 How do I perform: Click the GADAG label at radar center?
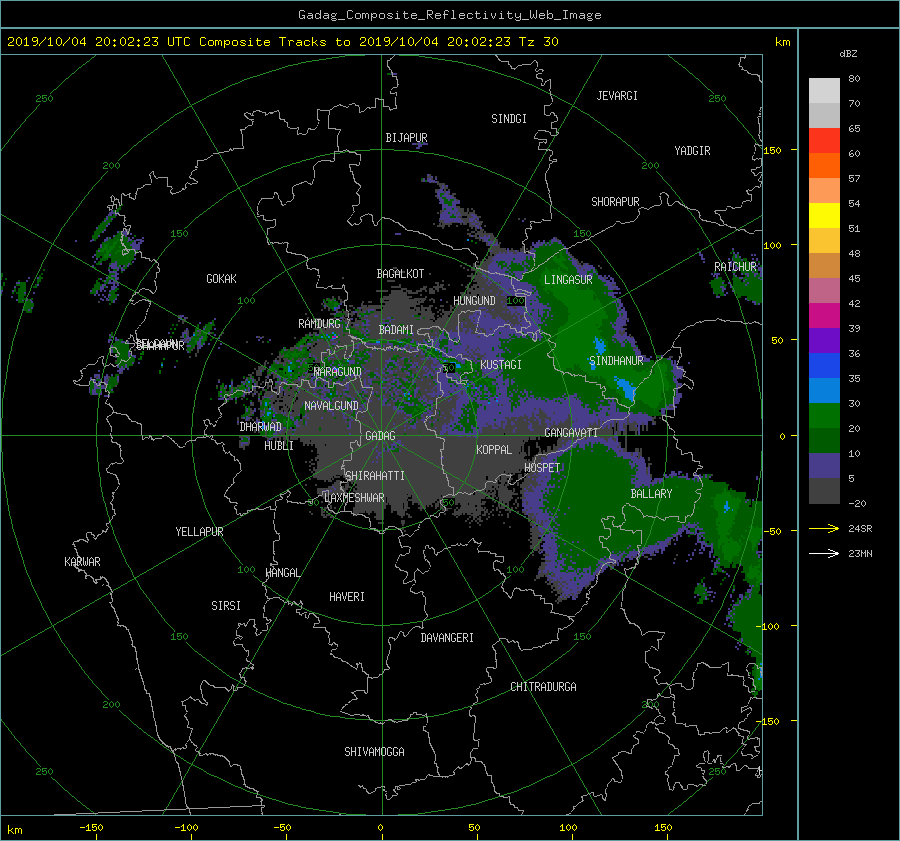pyautogui.click(x=381, y=436)
